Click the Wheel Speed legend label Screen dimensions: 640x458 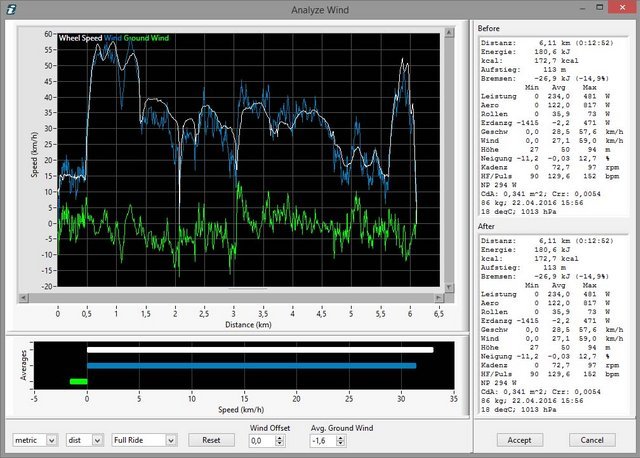coord(80,38)
